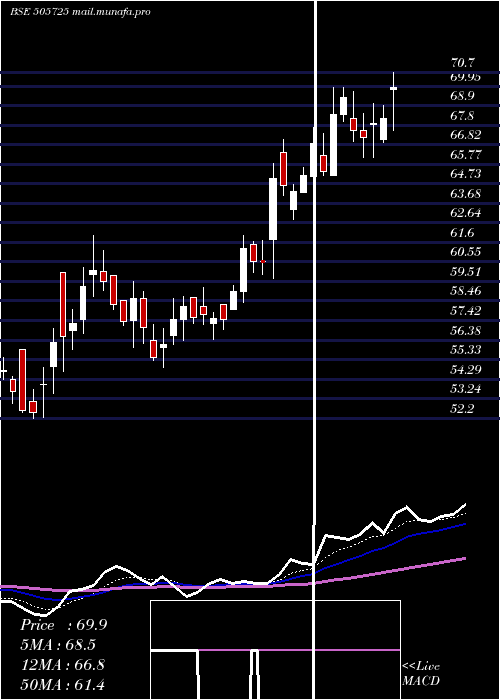This screenshot has height=700, width=500.
Task: Click the 66.82 price axis label
Action: coord(466,135)
